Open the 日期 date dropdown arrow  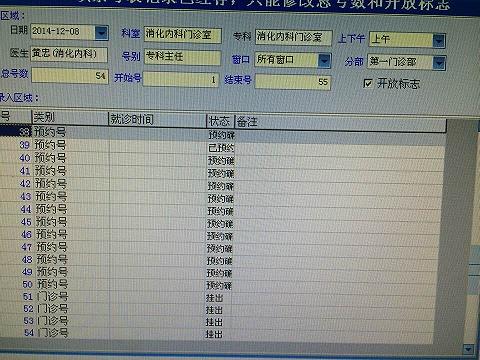[101, 32]
